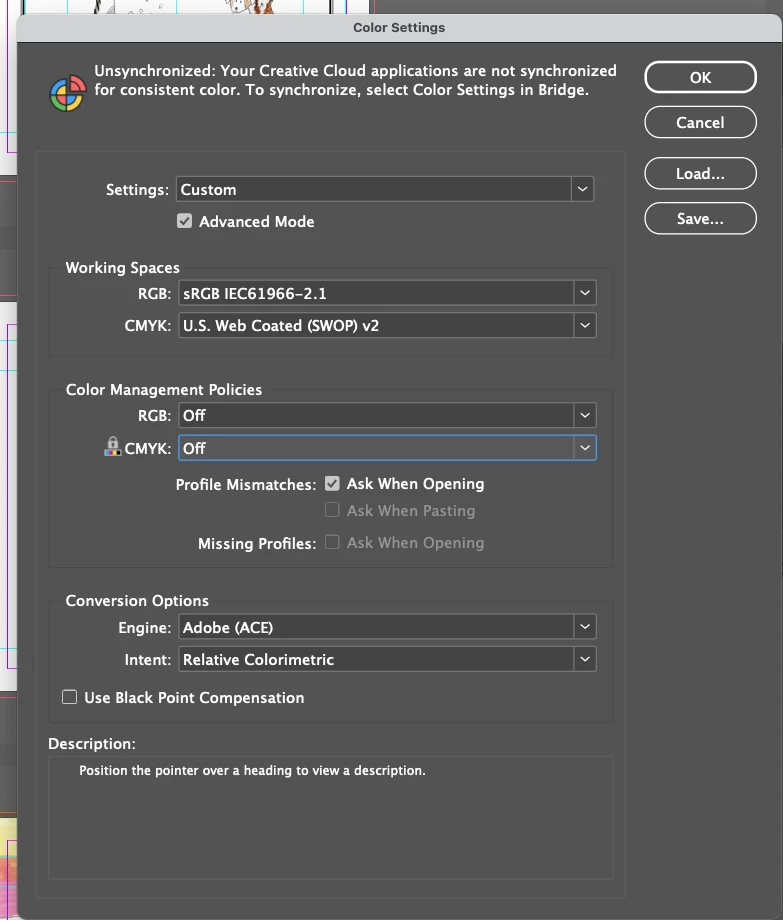Click the Working Spaces heading
The height and width of the screenshot is (920, 783).
pos(123,268)
